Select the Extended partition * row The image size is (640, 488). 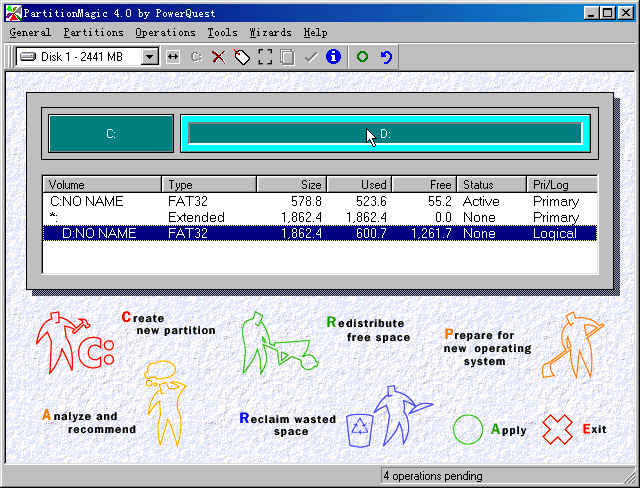pos(320,217)
